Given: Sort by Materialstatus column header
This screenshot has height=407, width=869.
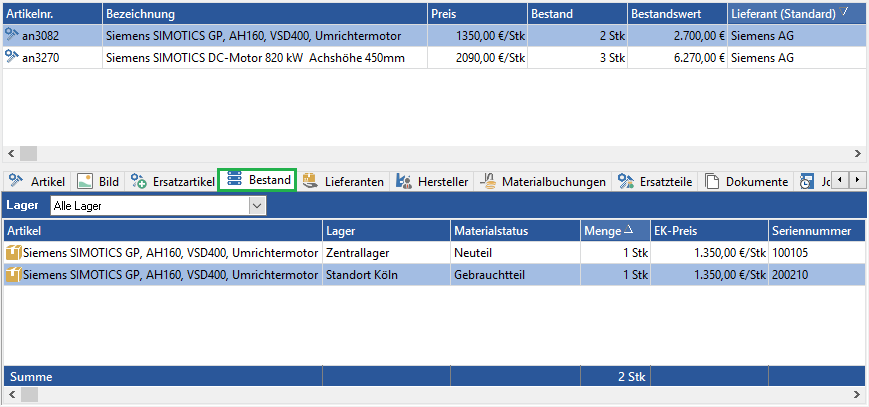Looking at the screenshot, I should click(516, 231).
